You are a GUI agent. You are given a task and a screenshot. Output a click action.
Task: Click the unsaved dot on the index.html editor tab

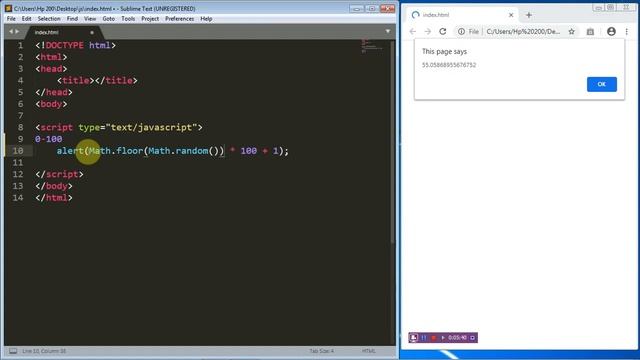[92, 33]
